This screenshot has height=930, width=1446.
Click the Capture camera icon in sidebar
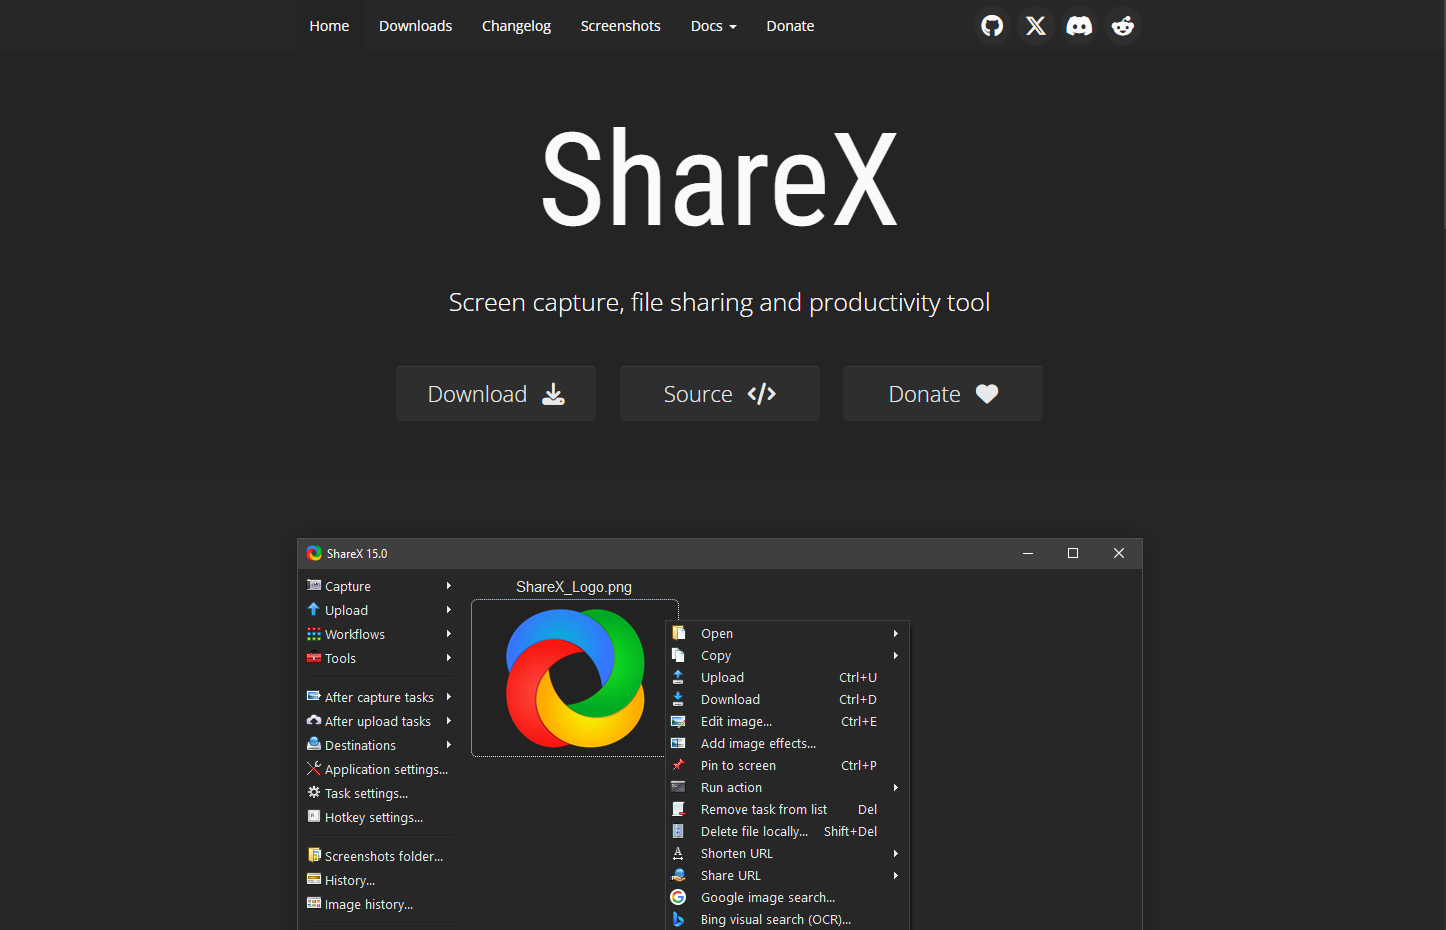(x=314, y=585)
